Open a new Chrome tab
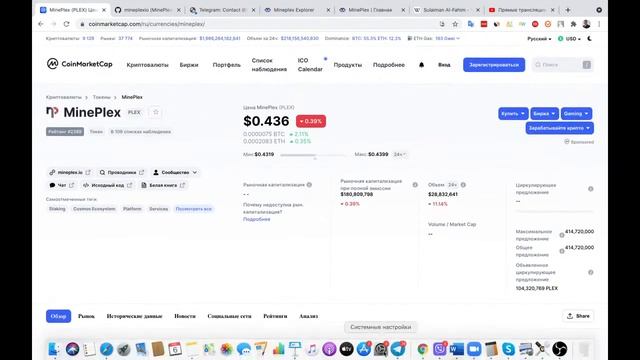Screen dimensions: 640x360 click(568, 10)
